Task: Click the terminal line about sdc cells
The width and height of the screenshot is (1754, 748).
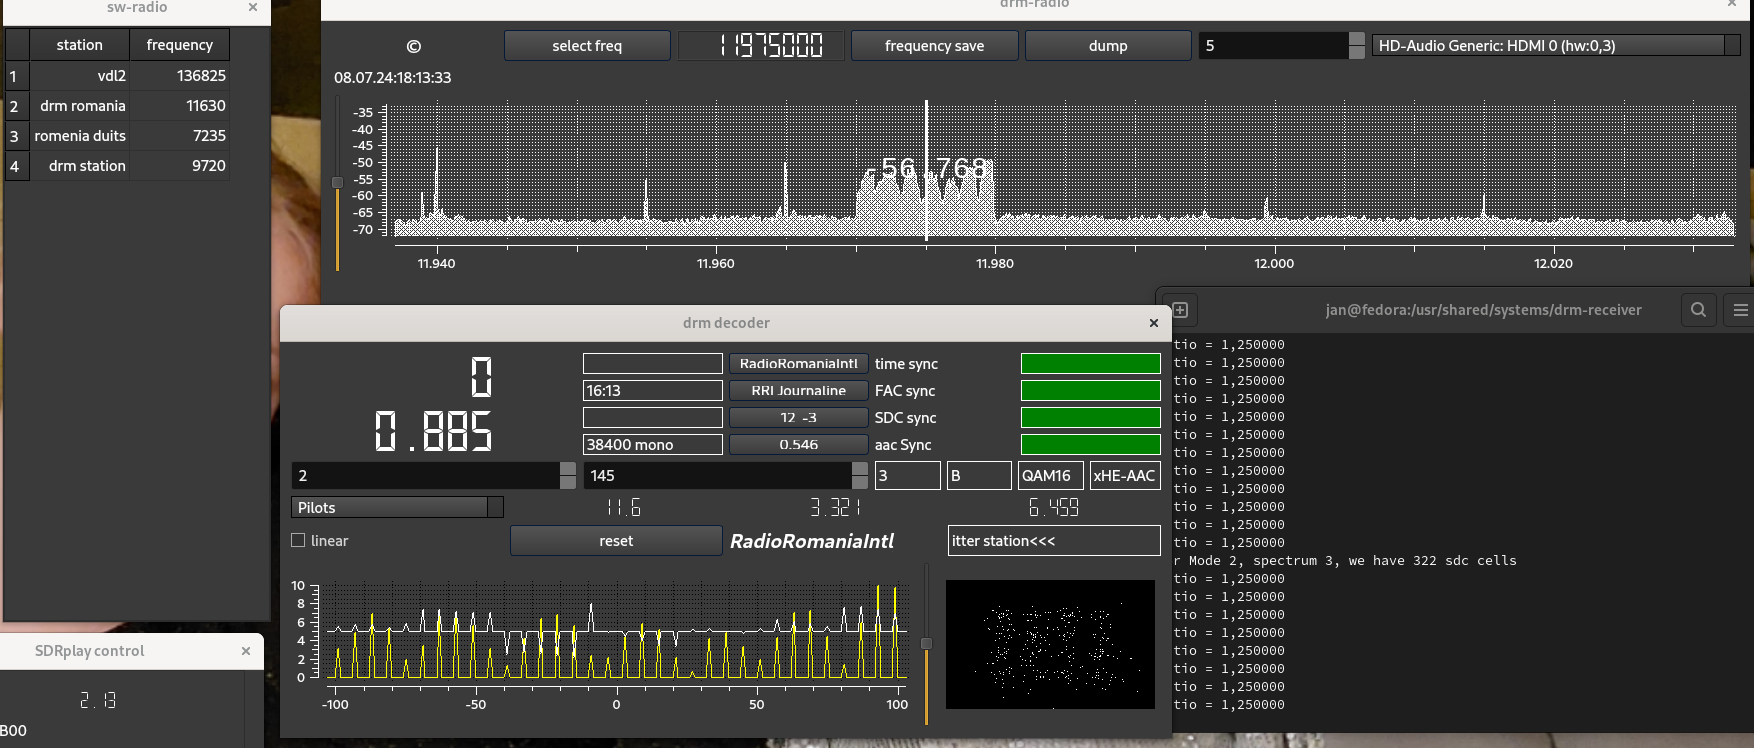Action: pos(1345,561)
